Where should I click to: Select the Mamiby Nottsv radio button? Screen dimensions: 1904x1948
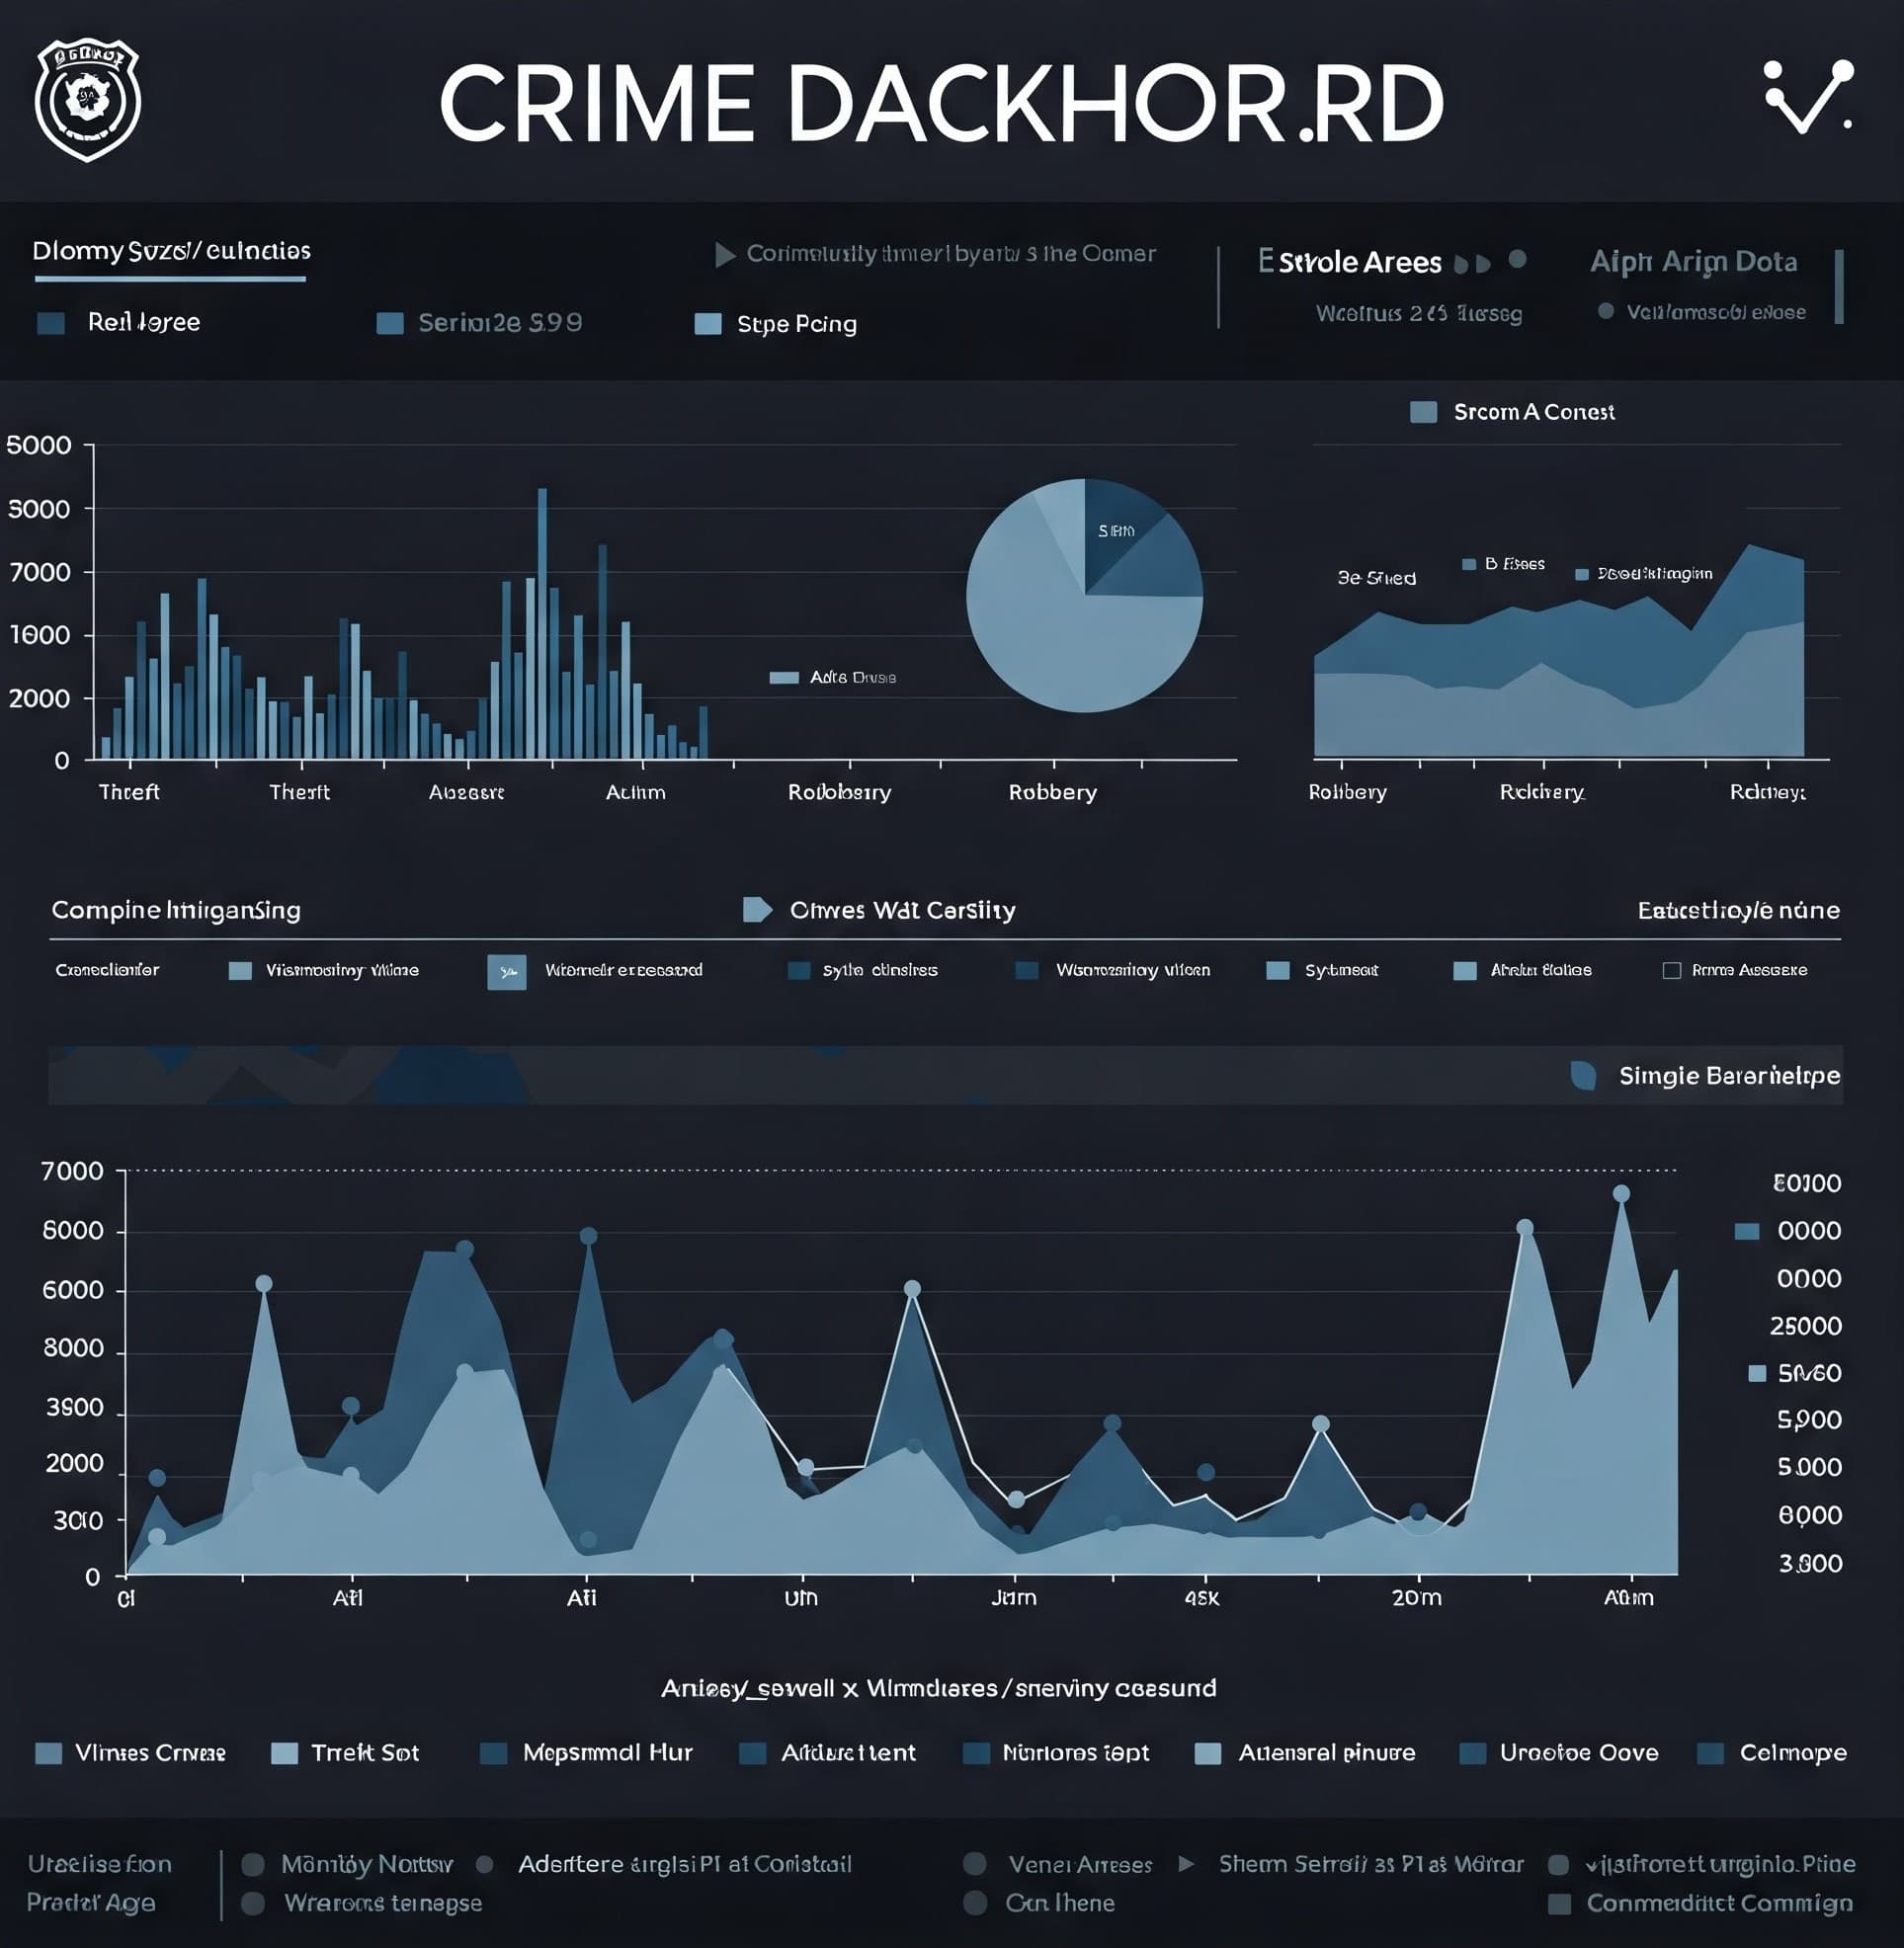253,1864
